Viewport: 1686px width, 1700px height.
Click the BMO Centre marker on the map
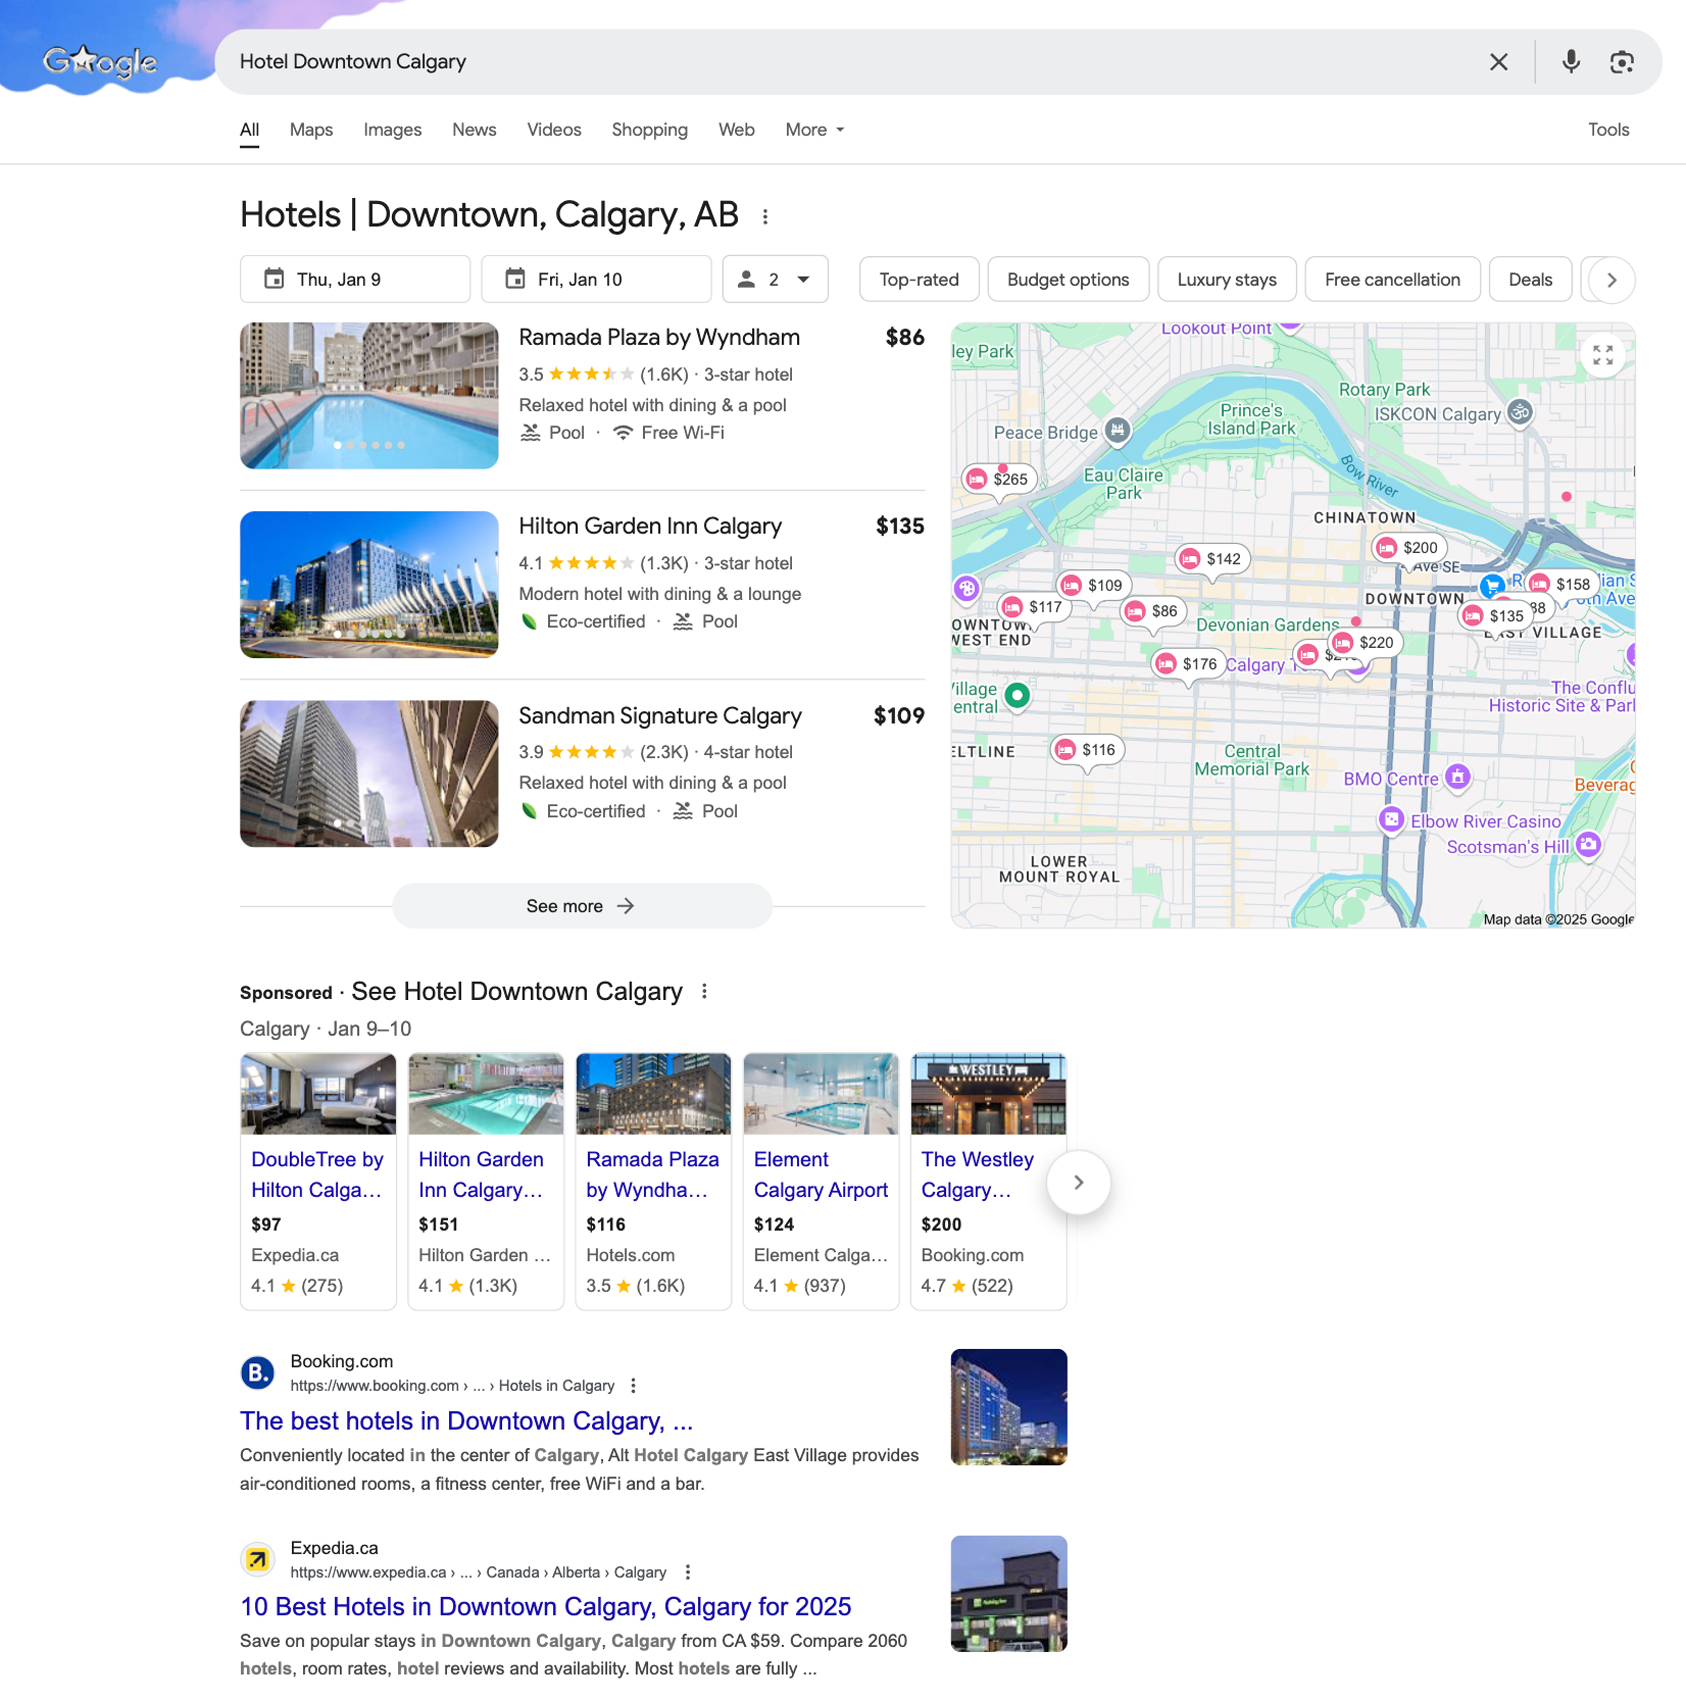[x=1458, y=777]
